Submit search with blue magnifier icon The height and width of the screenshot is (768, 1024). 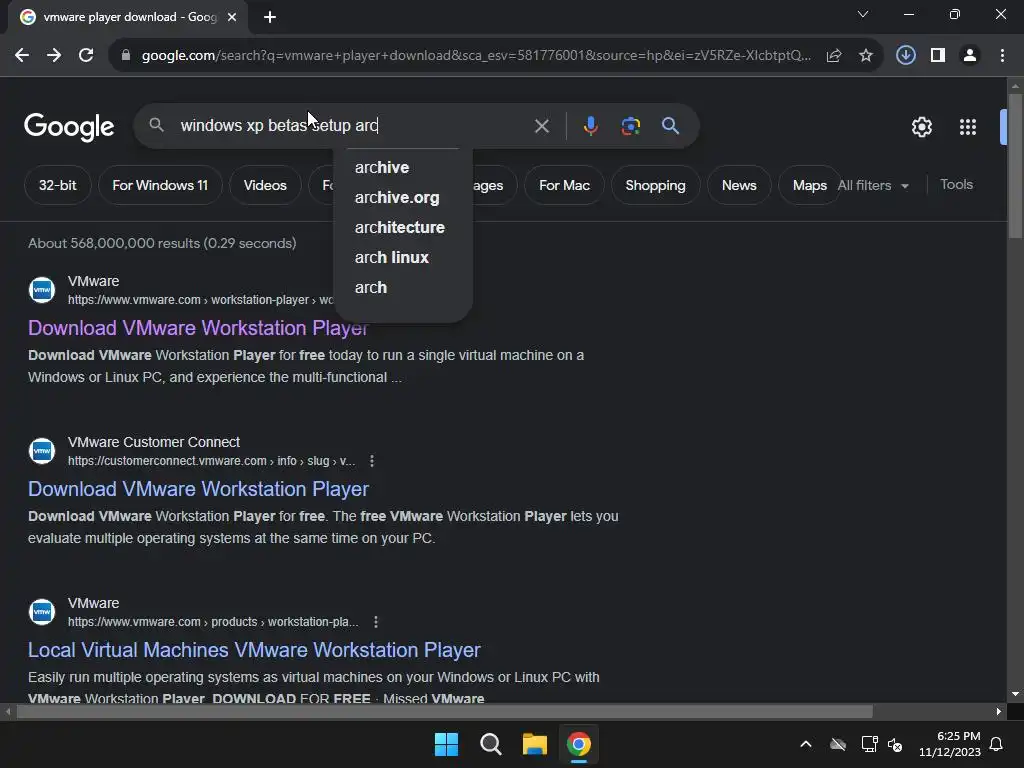tap(670, 125)
